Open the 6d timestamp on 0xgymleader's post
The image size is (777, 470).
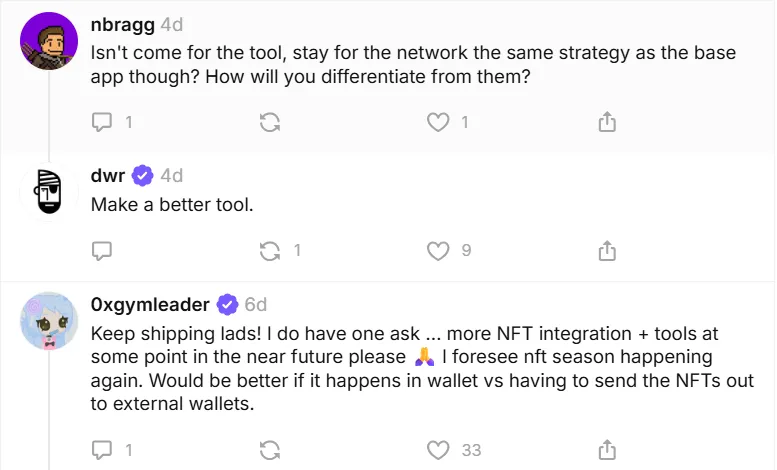point(256,304)
